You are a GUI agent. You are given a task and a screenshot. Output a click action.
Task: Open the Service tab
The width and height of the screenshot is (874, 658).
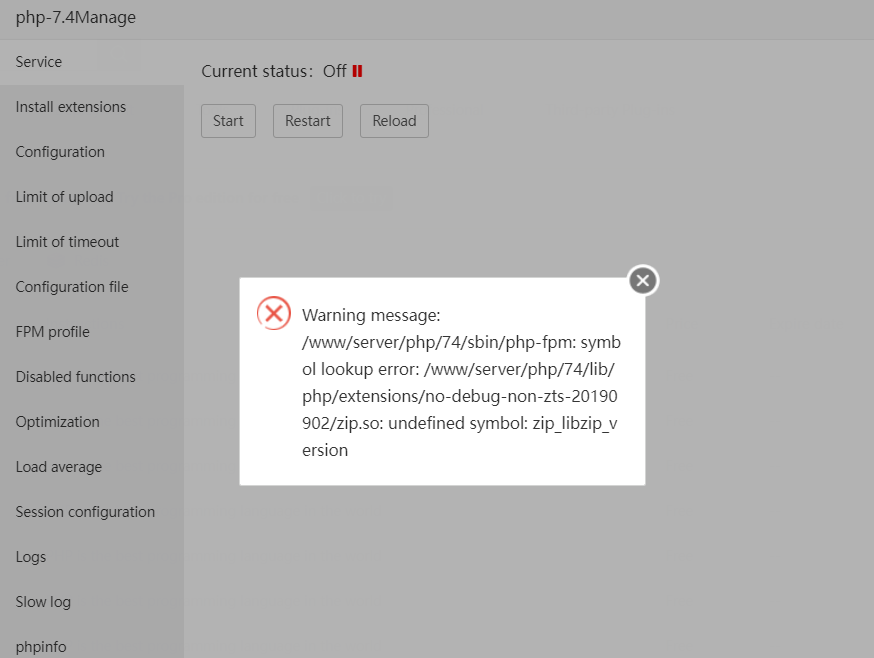pyautogui.click(x=39, y=62)
